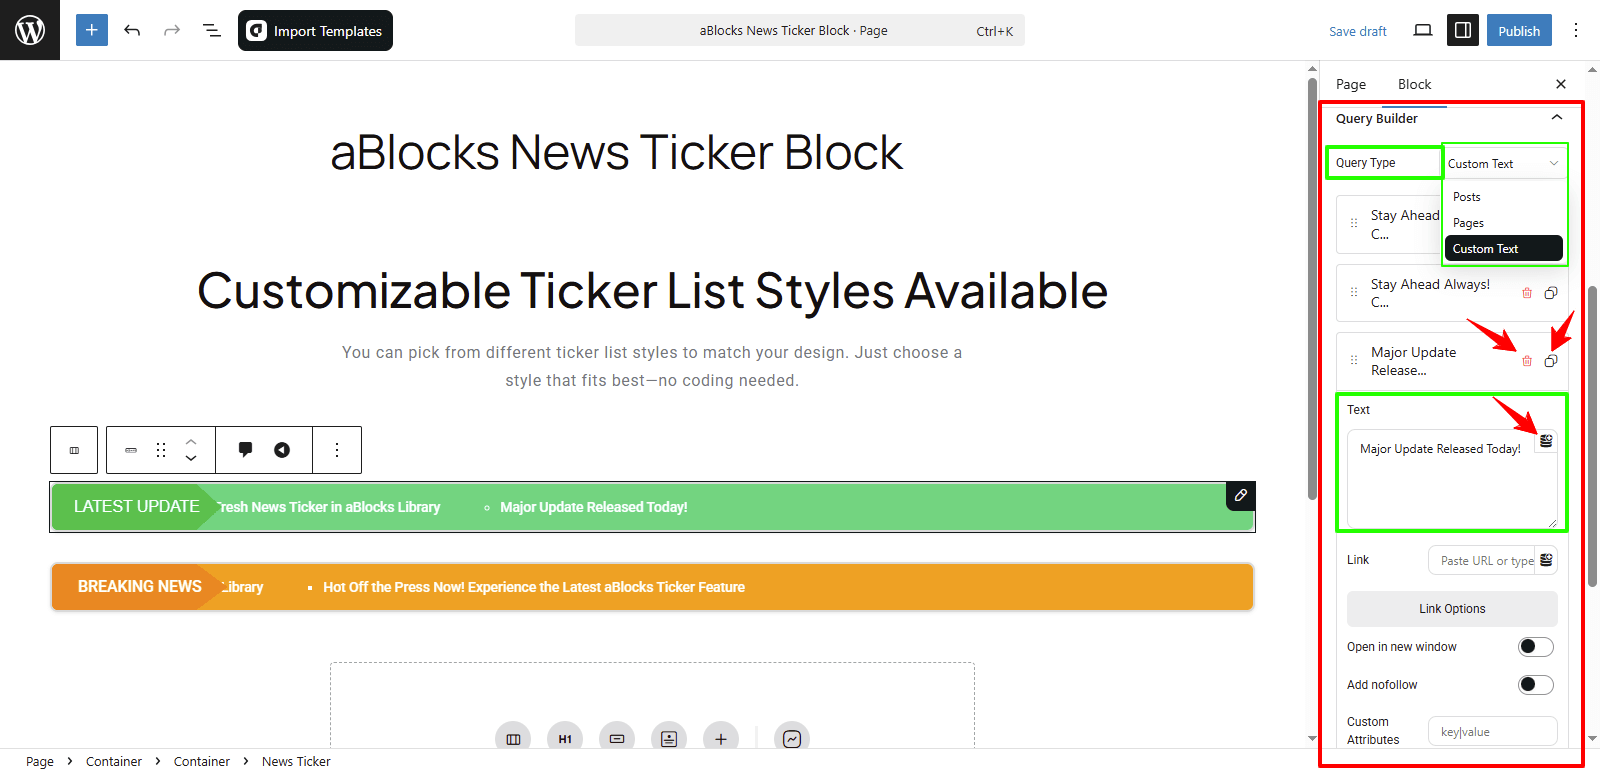
Task: Click the block toolbar drag handle
Action: 161,450
